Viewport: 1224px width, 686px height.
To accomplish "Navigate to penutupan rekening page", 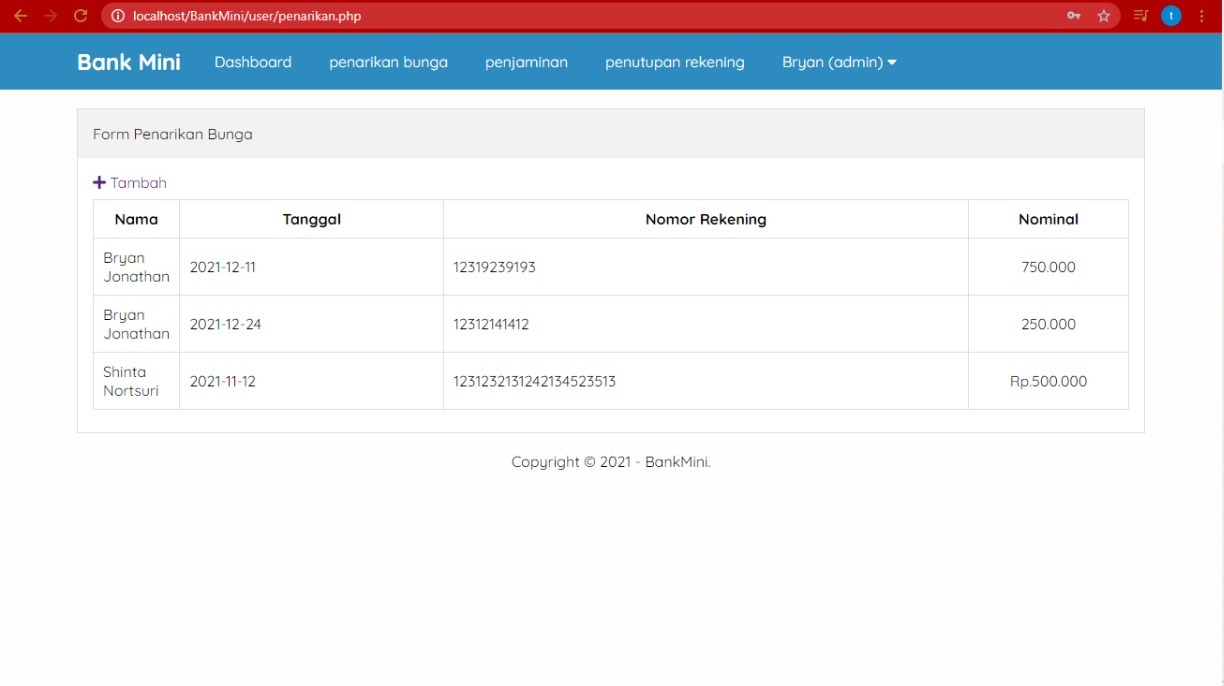I will tap(674, 62).
